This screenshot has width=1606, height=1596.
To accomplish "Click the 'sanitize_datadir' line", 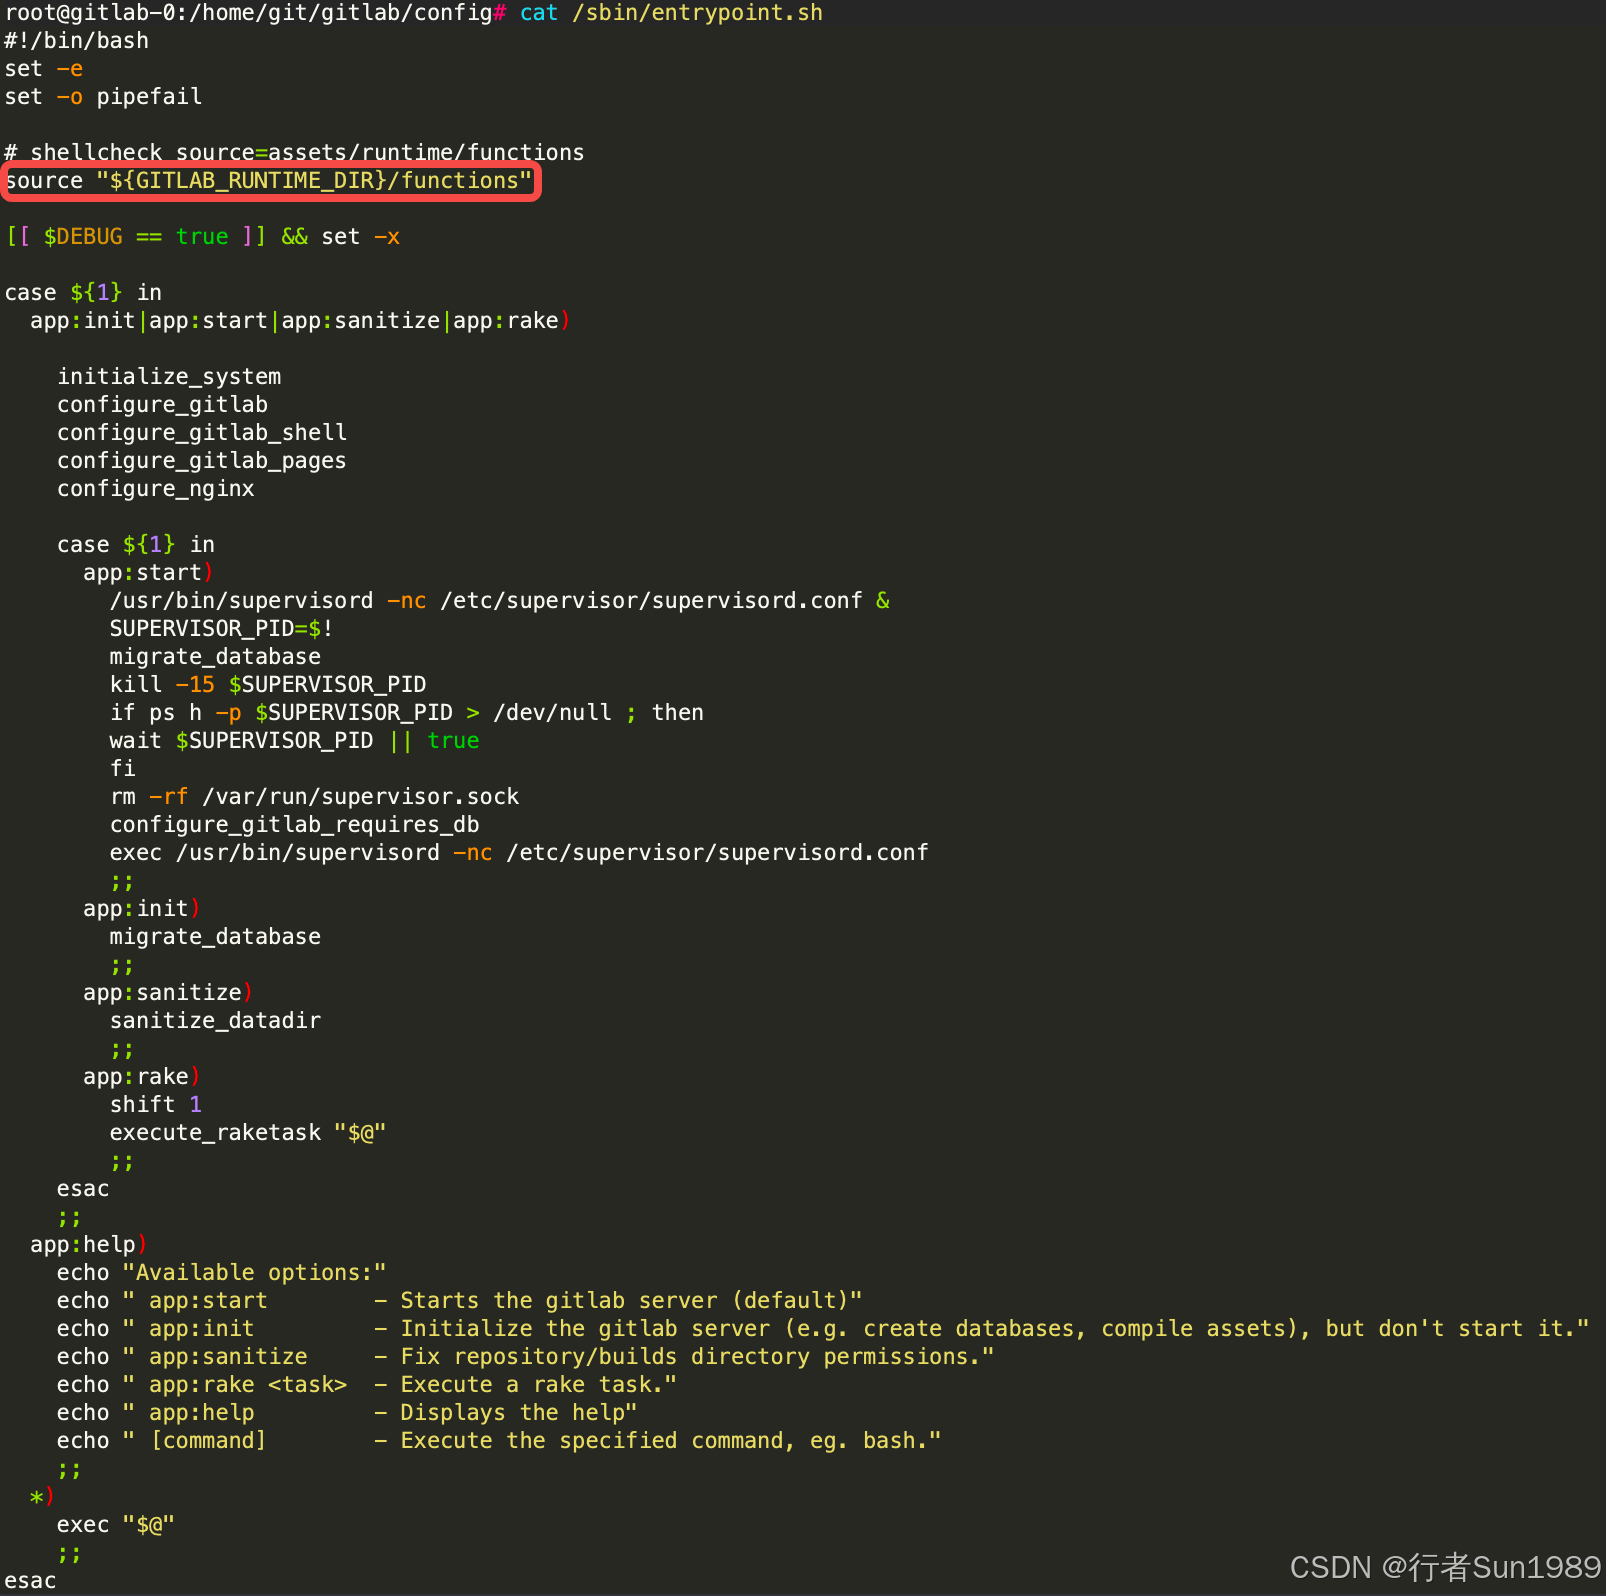I will [x=216, y=1021].
